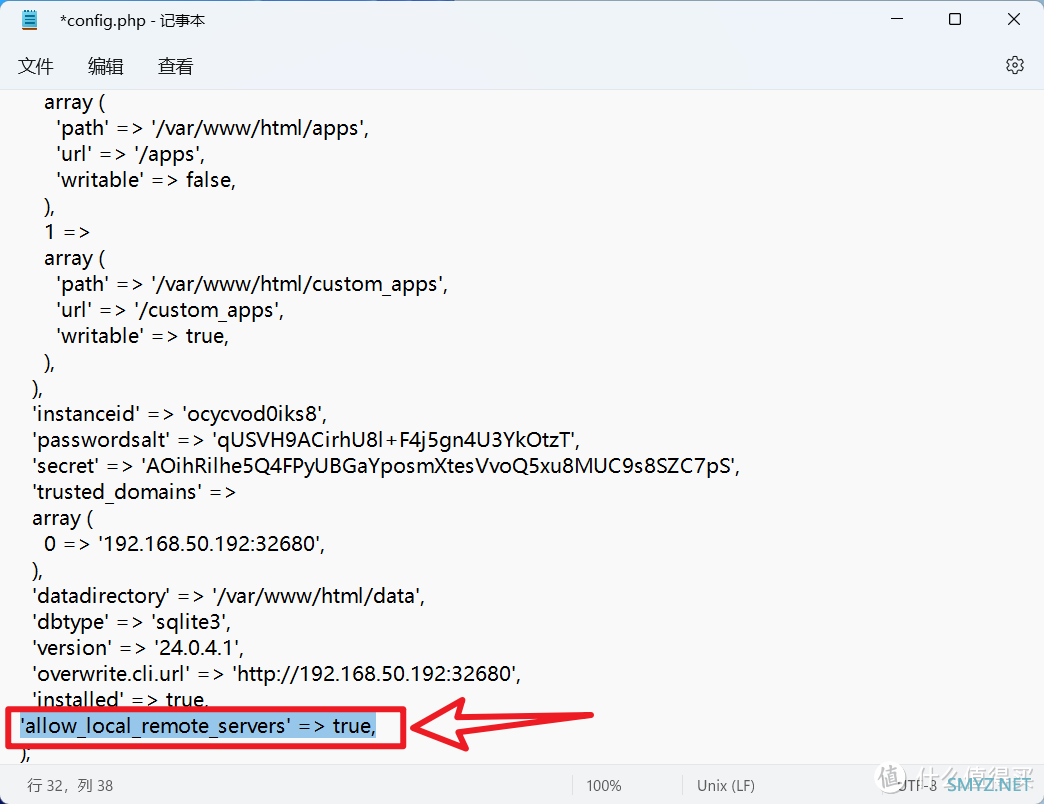This screenshot has width=1044, height=804.
Task: Click the 0 => '192.168.50.192:32680' line
Action: click(x=184, y=544)
